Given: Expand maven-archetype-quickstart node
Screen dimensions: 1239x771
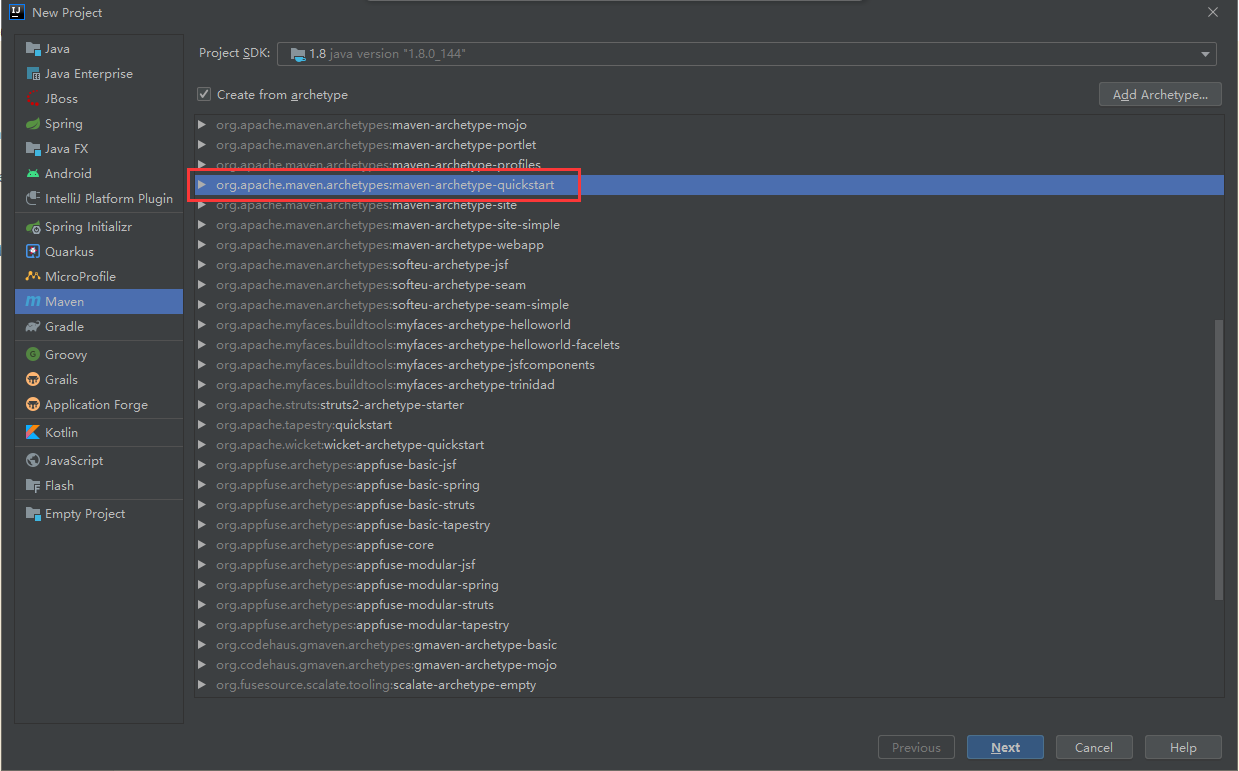Looking at the screenshot, I should tap(202, 185).
